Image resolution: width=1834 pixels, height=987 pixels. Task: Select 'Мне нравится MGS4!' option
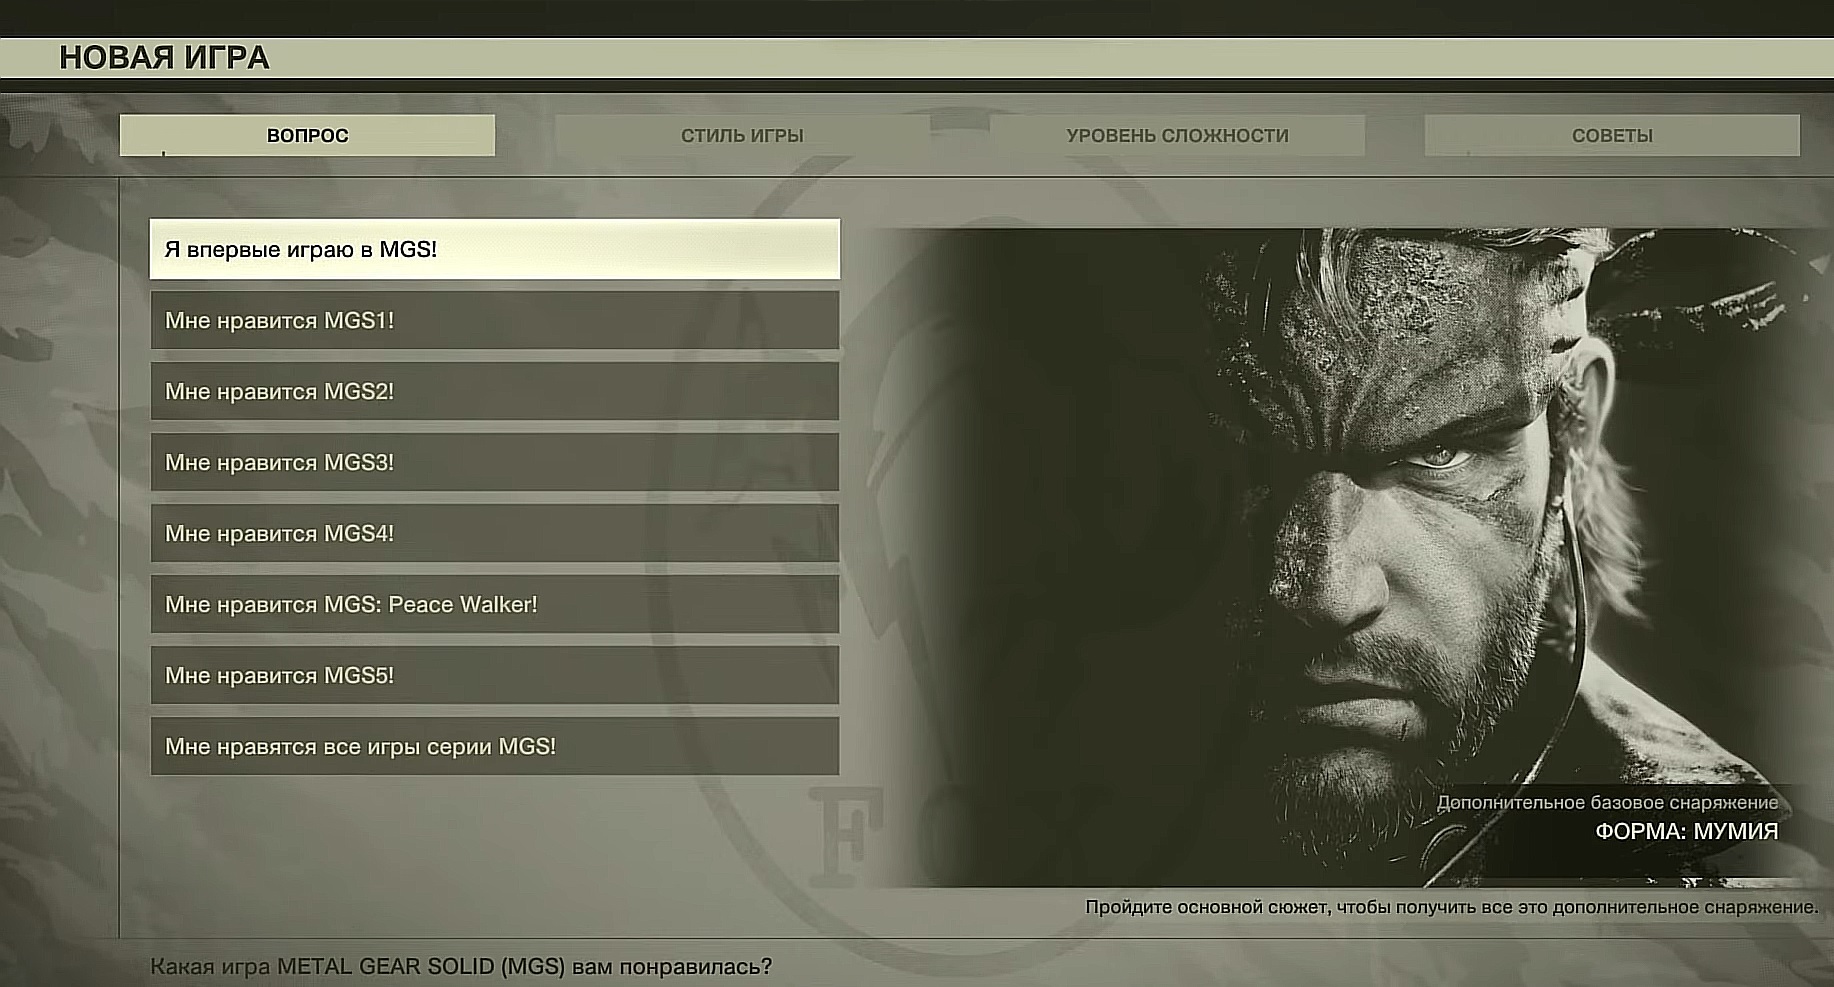pyautogui.click(x=494, y=533)
